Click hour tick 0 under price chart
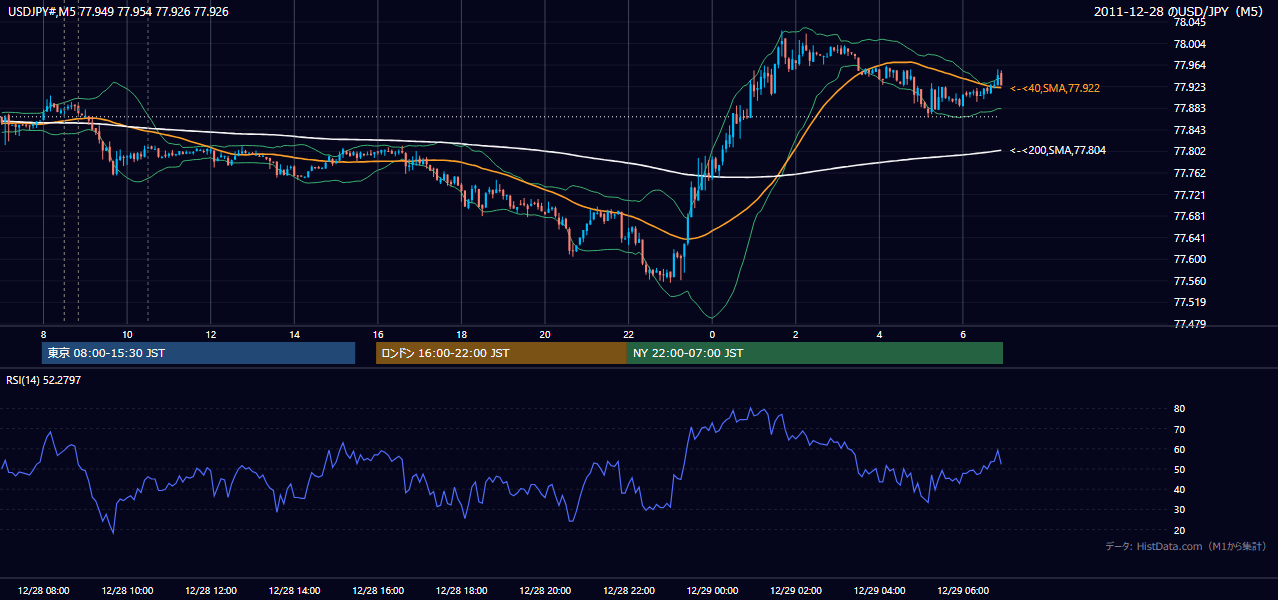This screenshot has height=600, width=1278. [712, 334]
